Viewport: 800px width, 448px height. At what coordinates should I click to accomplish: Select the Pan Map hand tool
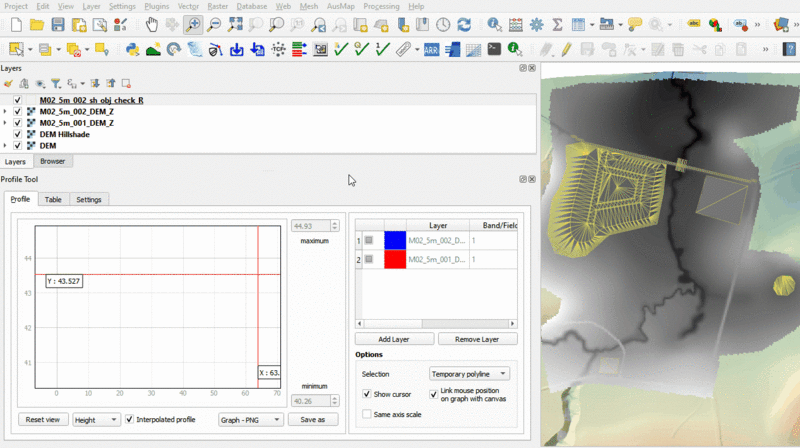click(151, 24)
